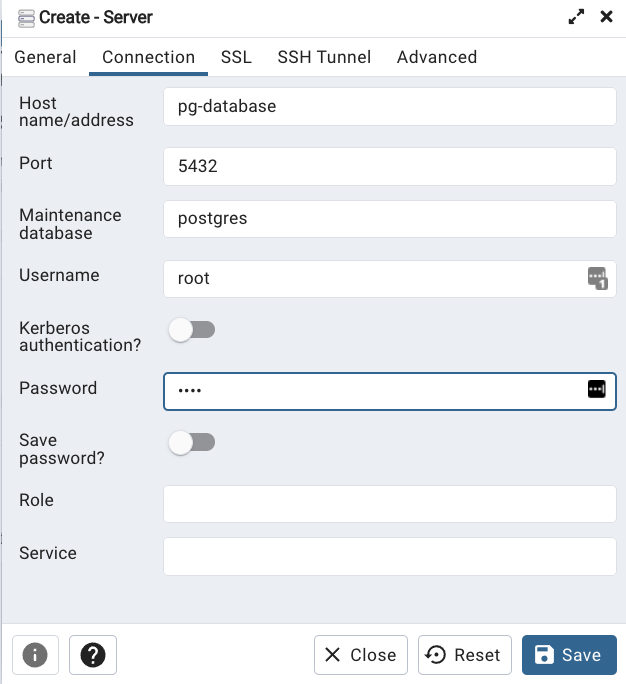This screenshot has height=684, width=626.
Task: Click the Maintenance database field
Action: 390,219
